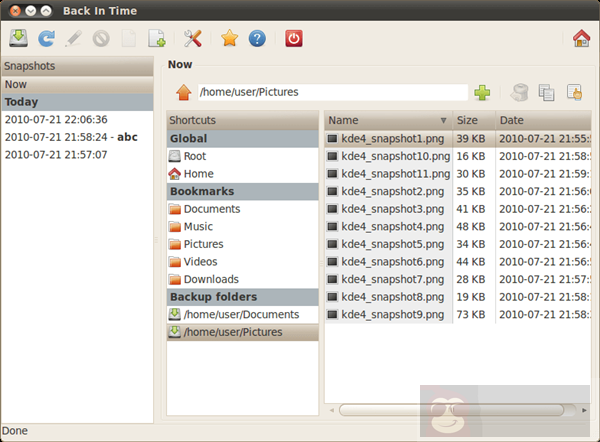The width and height of the screenshot is (600, 442).
Task: Click the refresh snapshots list icon
Action: (46, 38)
